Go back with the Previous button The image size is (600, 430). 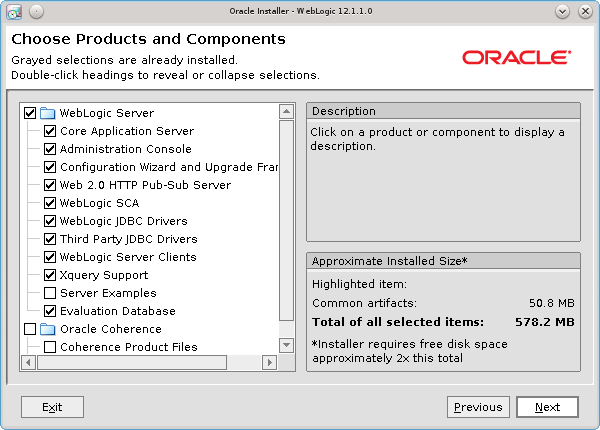478,407
